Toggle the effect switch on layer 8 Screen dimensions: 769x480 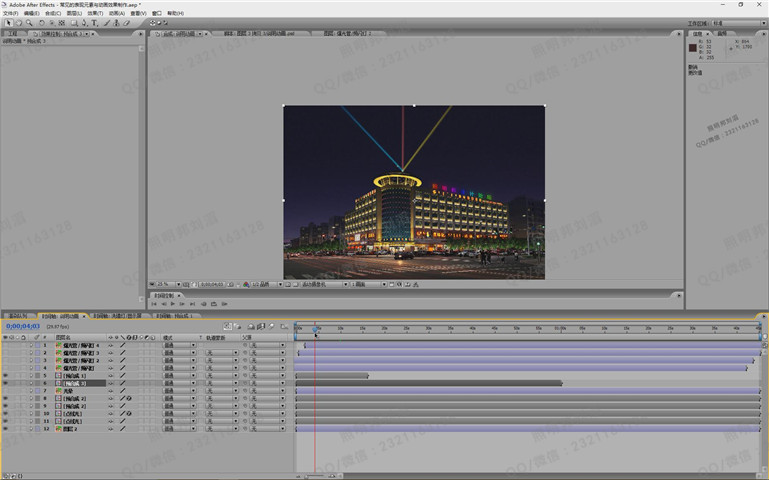pos(129,398)
